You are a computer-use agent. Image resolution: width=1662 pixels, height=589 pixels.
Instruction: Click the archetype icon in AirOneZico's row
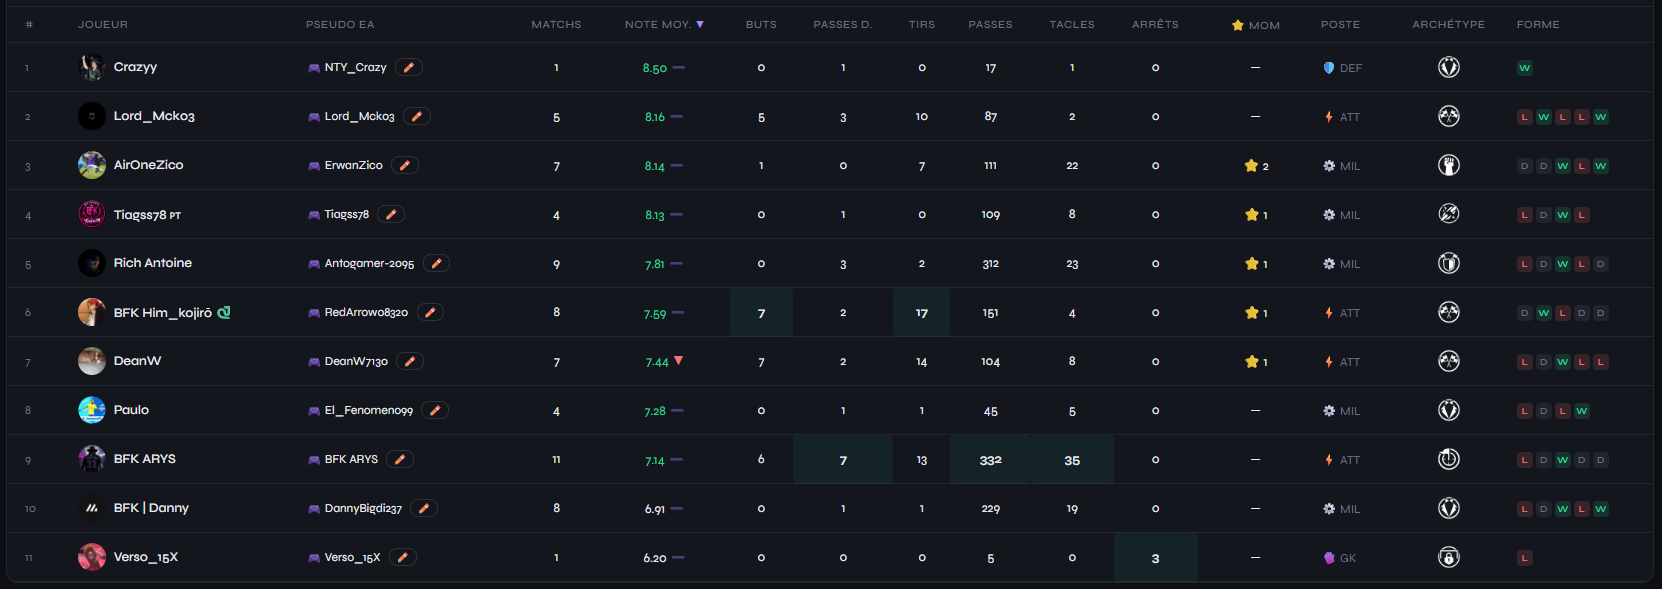(1449, 165)
